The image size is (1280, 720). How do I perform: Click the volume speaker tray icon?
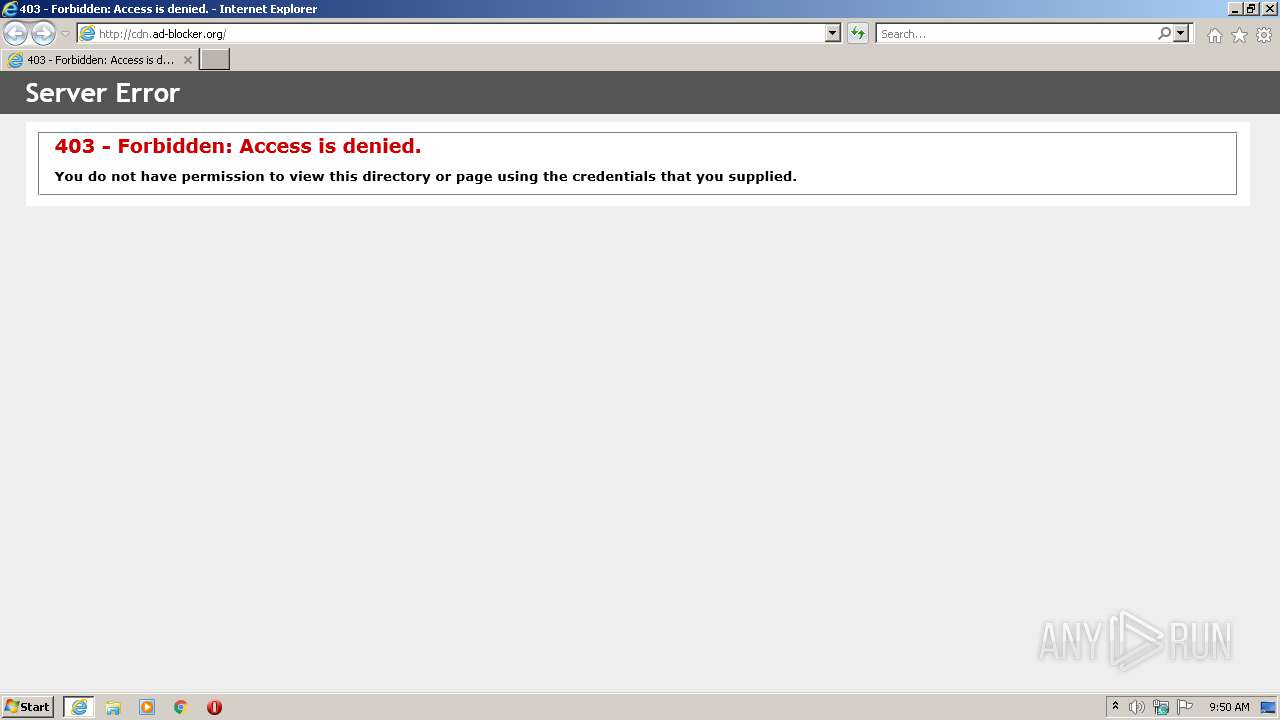1137,707
